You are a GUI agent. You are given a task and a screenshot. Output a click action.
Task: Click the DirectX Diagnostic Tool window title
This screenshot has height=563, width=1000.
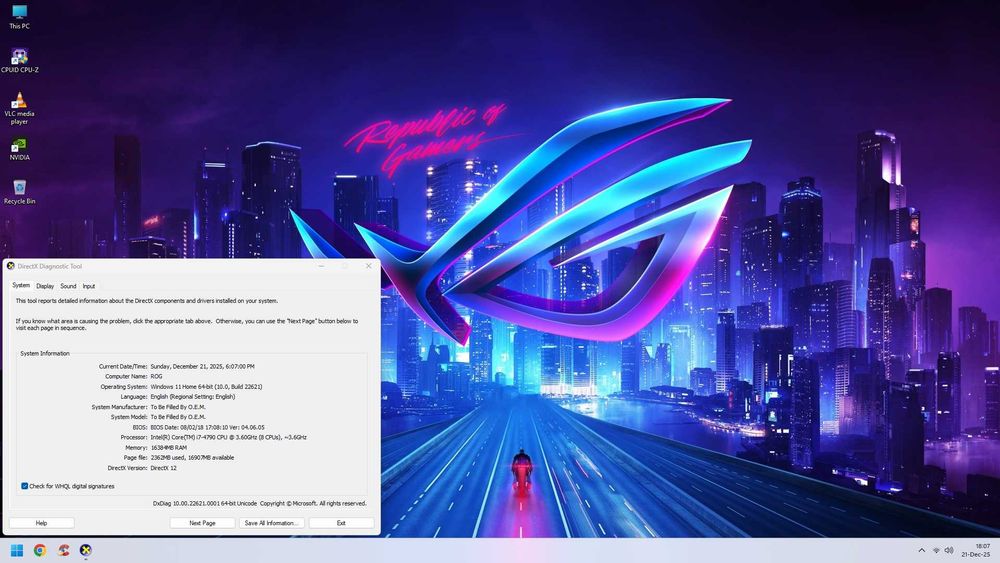pyautogui.click(x=50, y=266)
